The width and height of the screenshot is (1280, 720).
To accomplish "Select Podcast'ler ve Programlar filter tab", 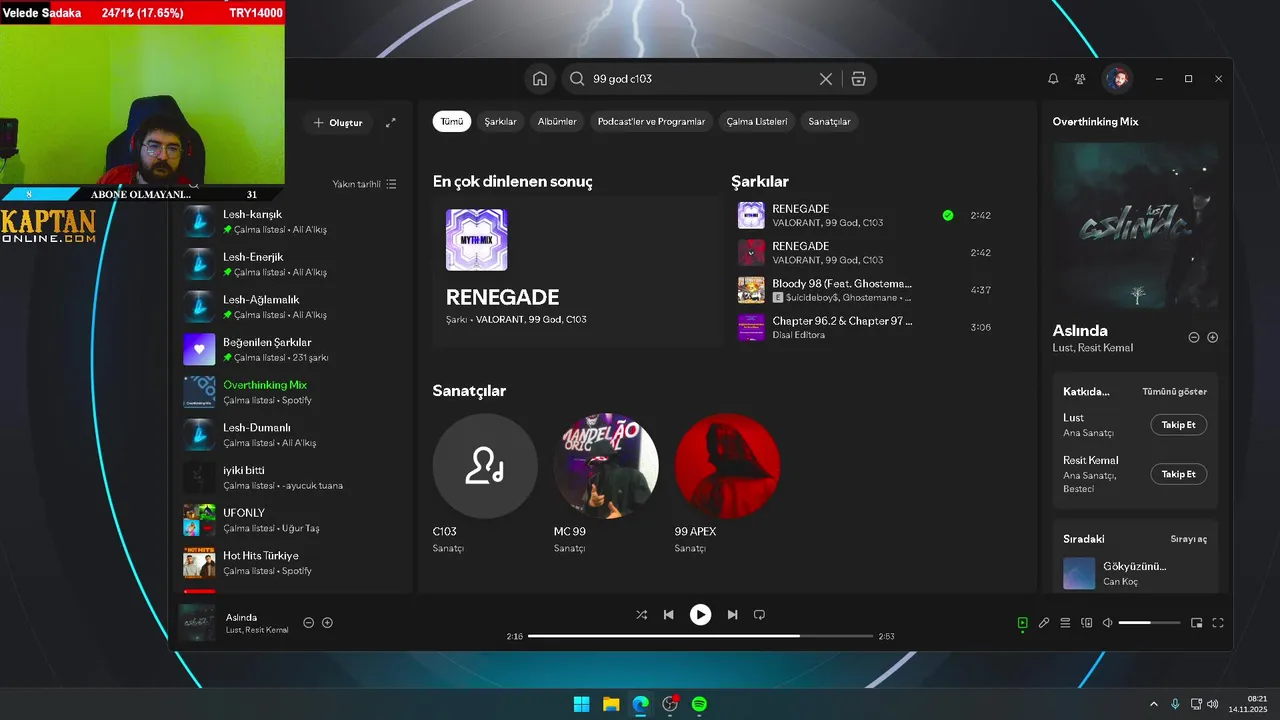I will tap(651, 121).
